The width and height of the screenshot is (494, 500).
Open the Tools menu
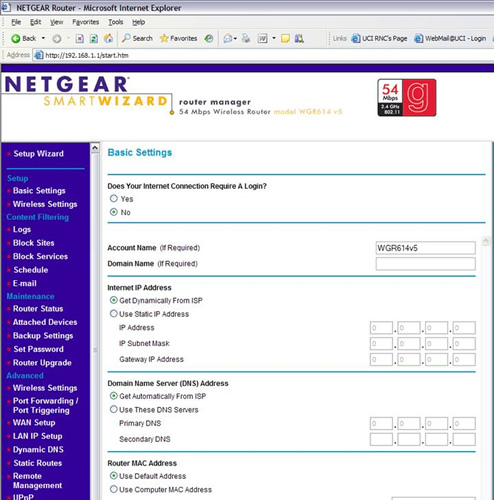[x=116, y=22]
